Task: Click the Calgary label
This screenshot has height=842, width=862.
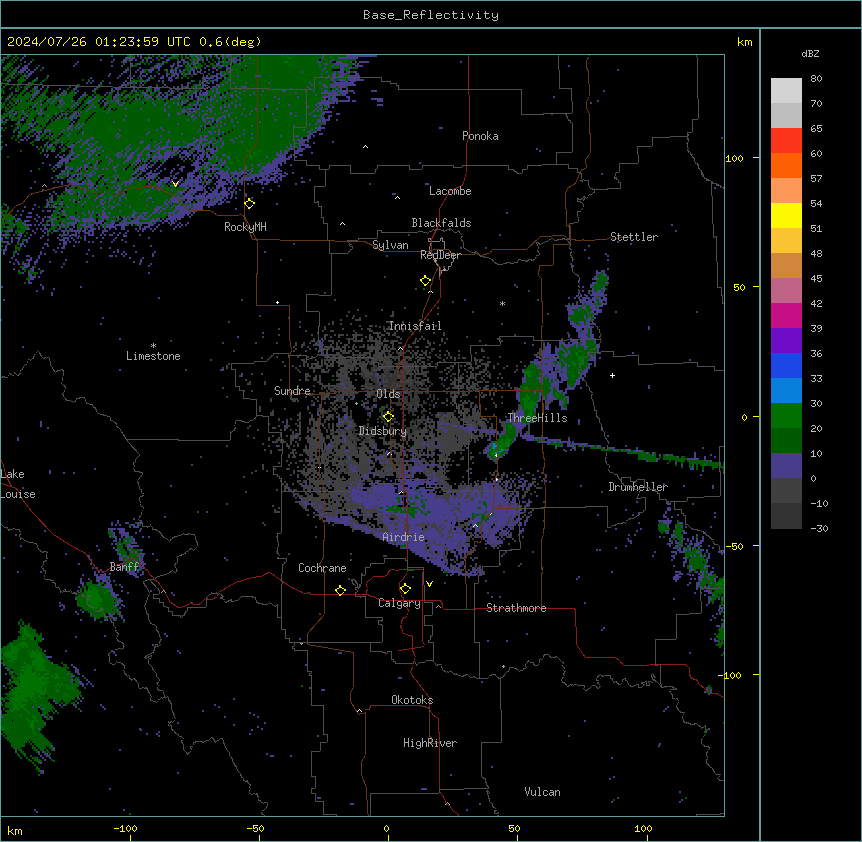Action: pyautogui.click(x=400, y=603)
